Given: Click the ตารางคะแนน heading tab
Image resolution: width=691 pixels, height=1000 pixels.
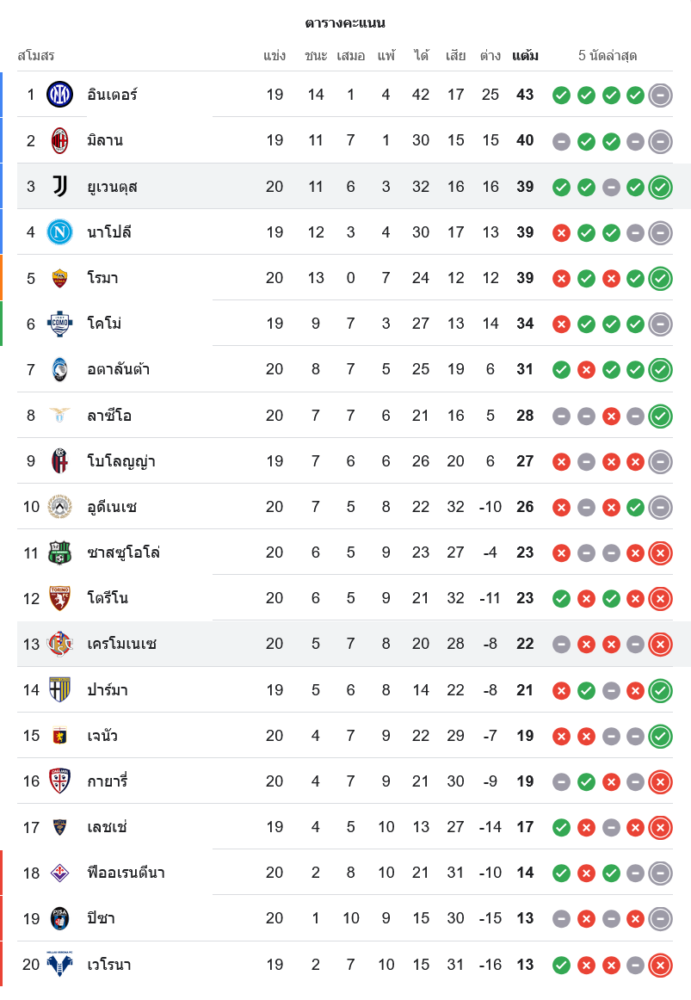Looking at the screenshot, I should click(345, 23).
